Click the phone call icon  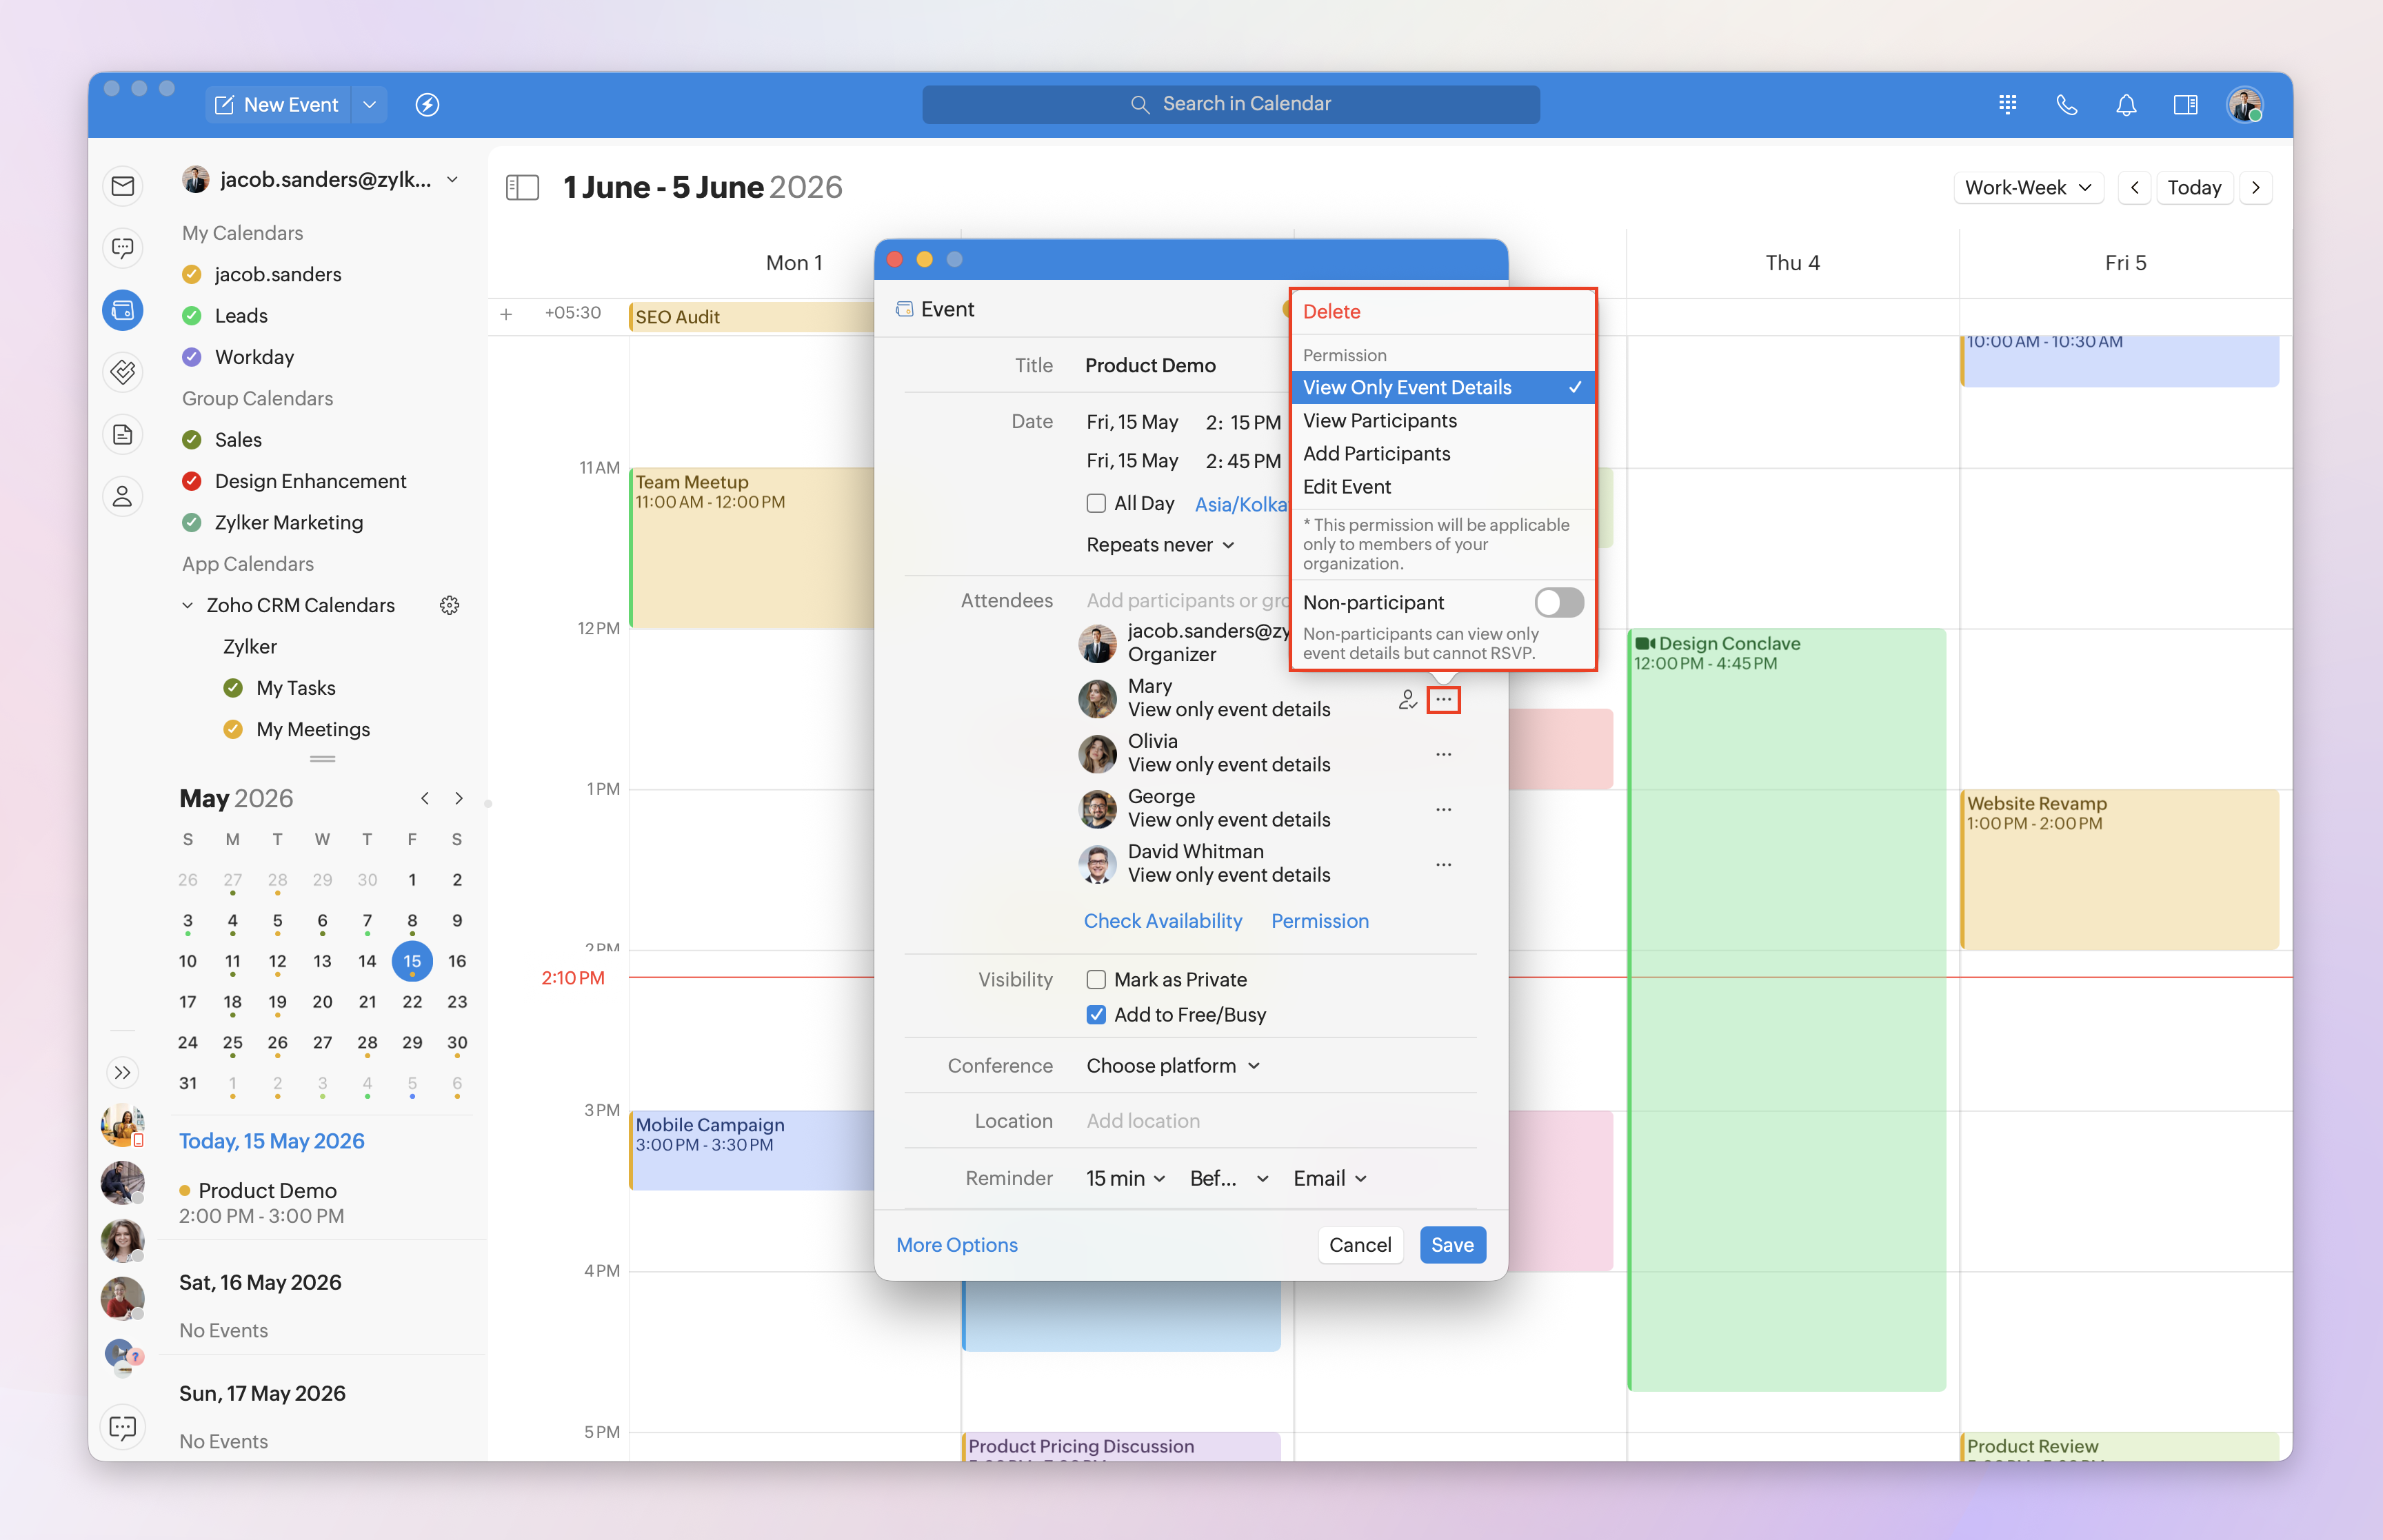(x=2067, y=105)
